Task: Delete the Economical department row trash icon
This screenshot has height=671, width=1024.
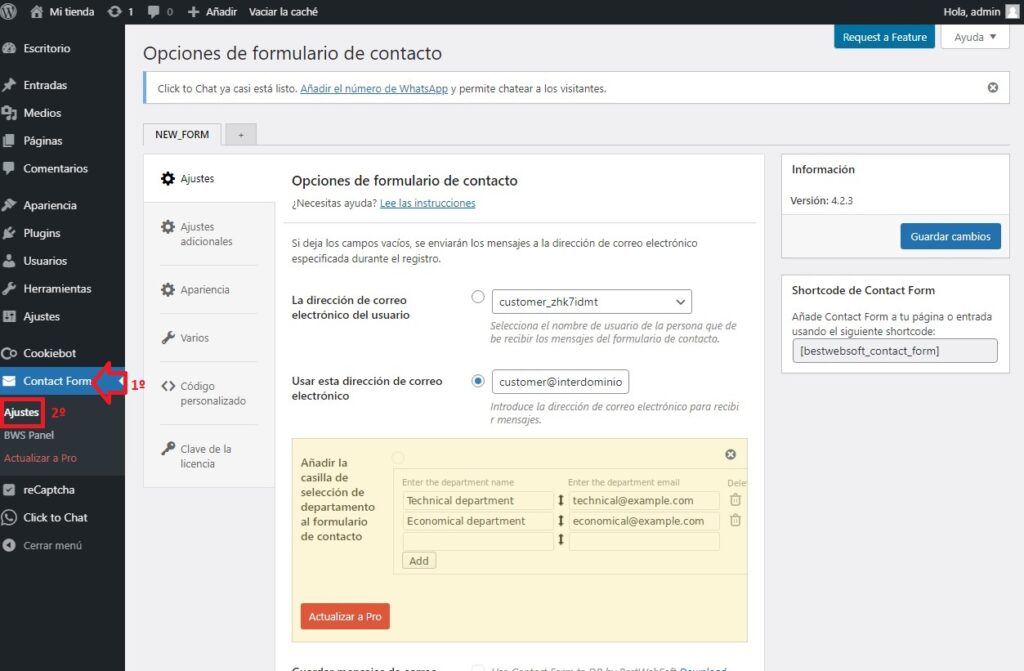Action: tap(735, 520)
